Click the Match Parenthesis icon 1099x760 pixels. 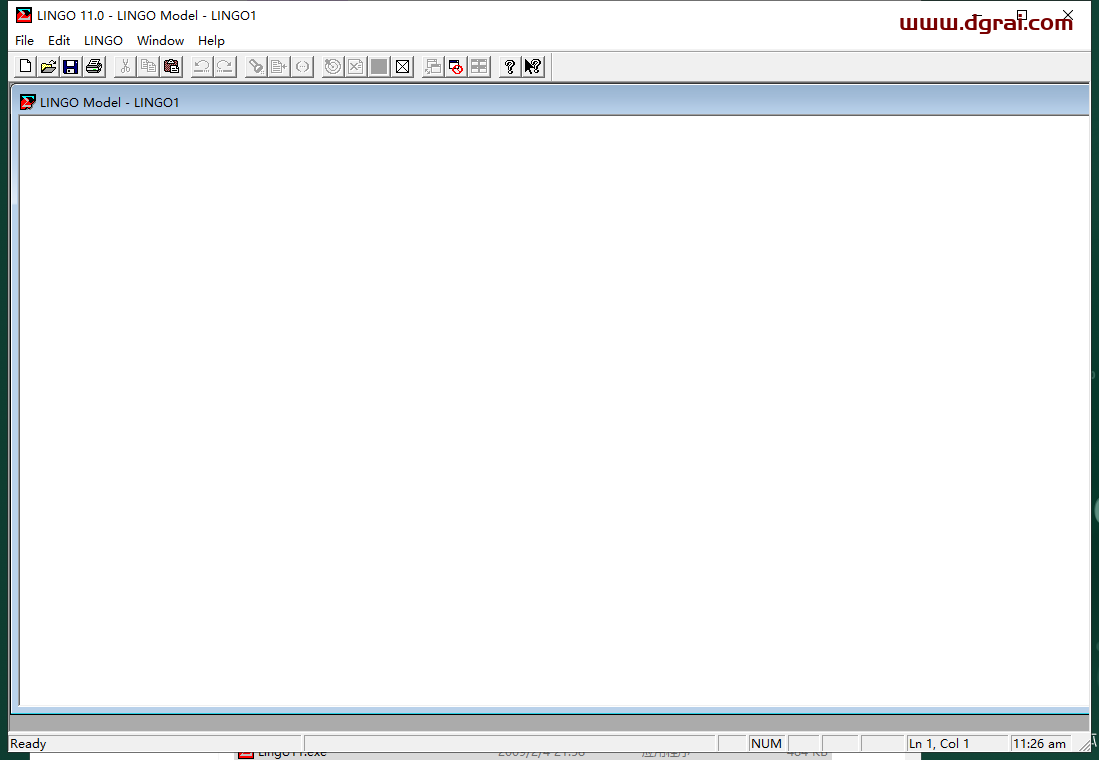click(302, 67)
